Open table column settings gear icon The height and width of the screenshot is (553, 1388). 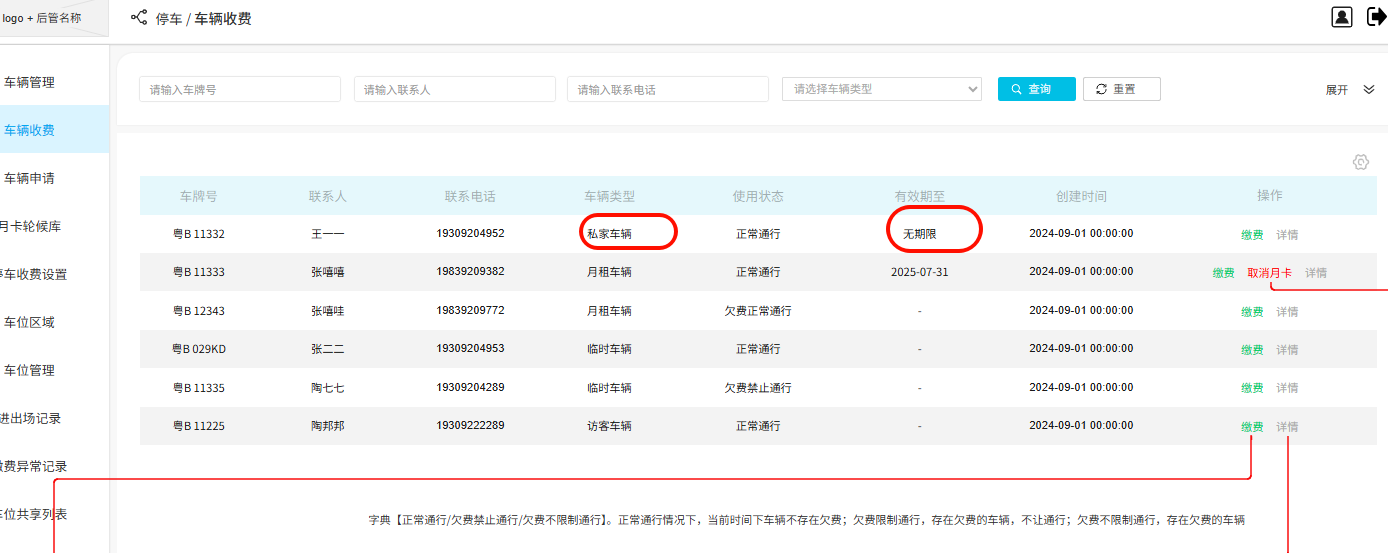(x=1360, y=162)
